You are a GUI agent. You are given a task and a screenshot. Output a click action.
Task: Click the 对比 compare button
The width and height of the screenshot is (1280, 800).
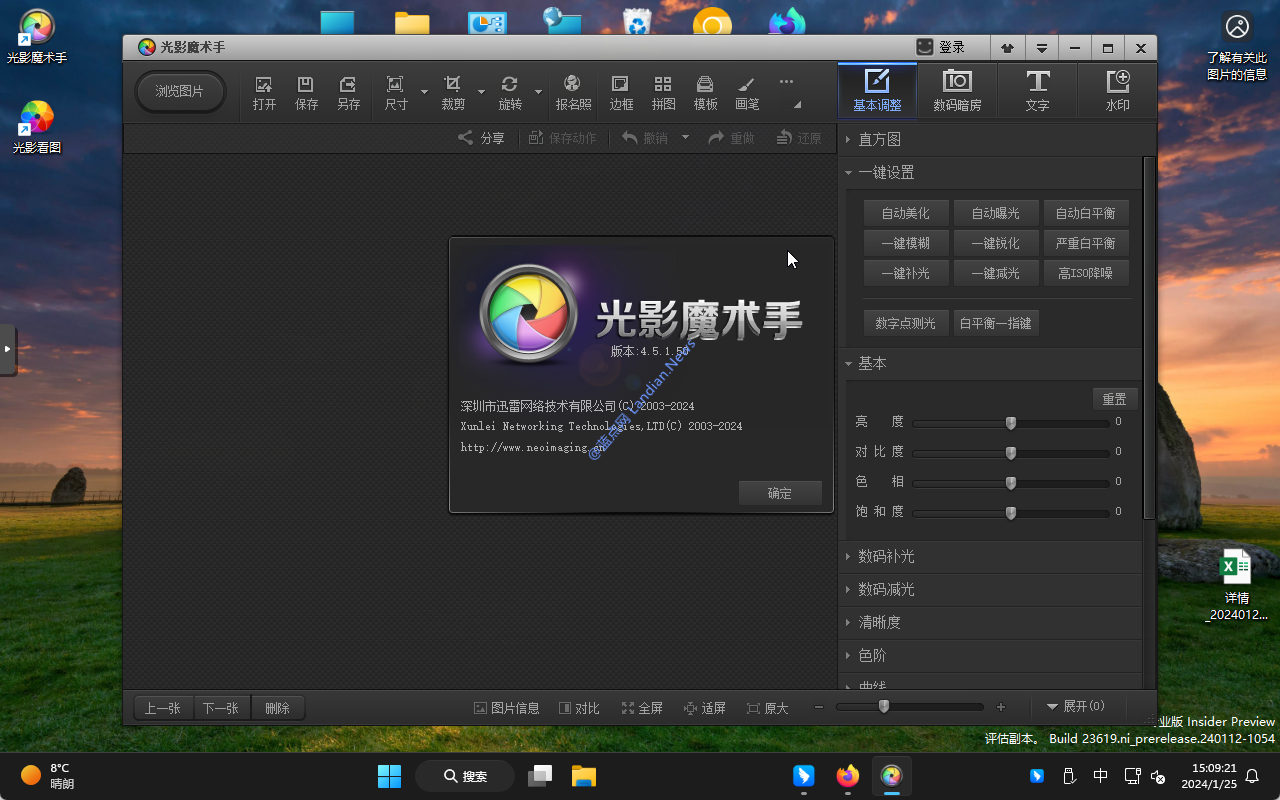pyautogui.click(x=579, y=708)
